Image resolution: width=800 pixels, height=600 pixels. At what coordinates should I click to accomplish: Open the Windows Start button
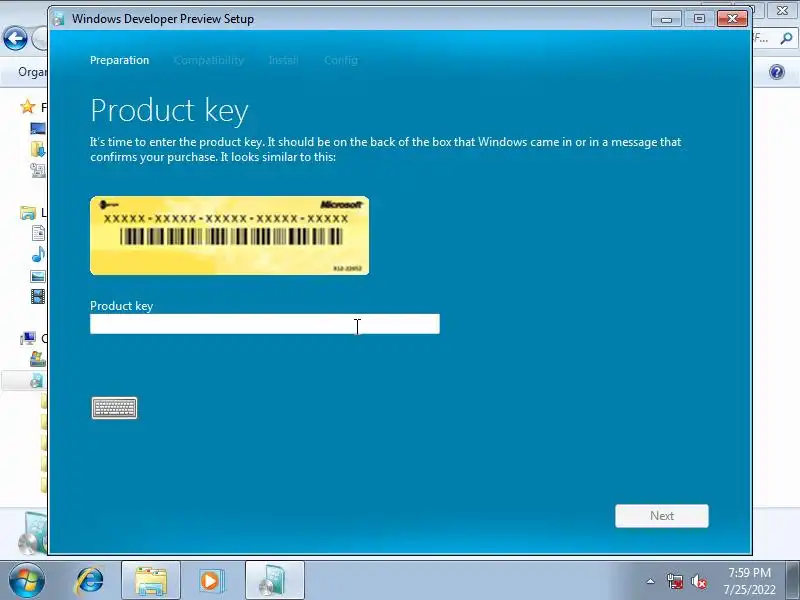pyautogui.click(x=27, y=581)
